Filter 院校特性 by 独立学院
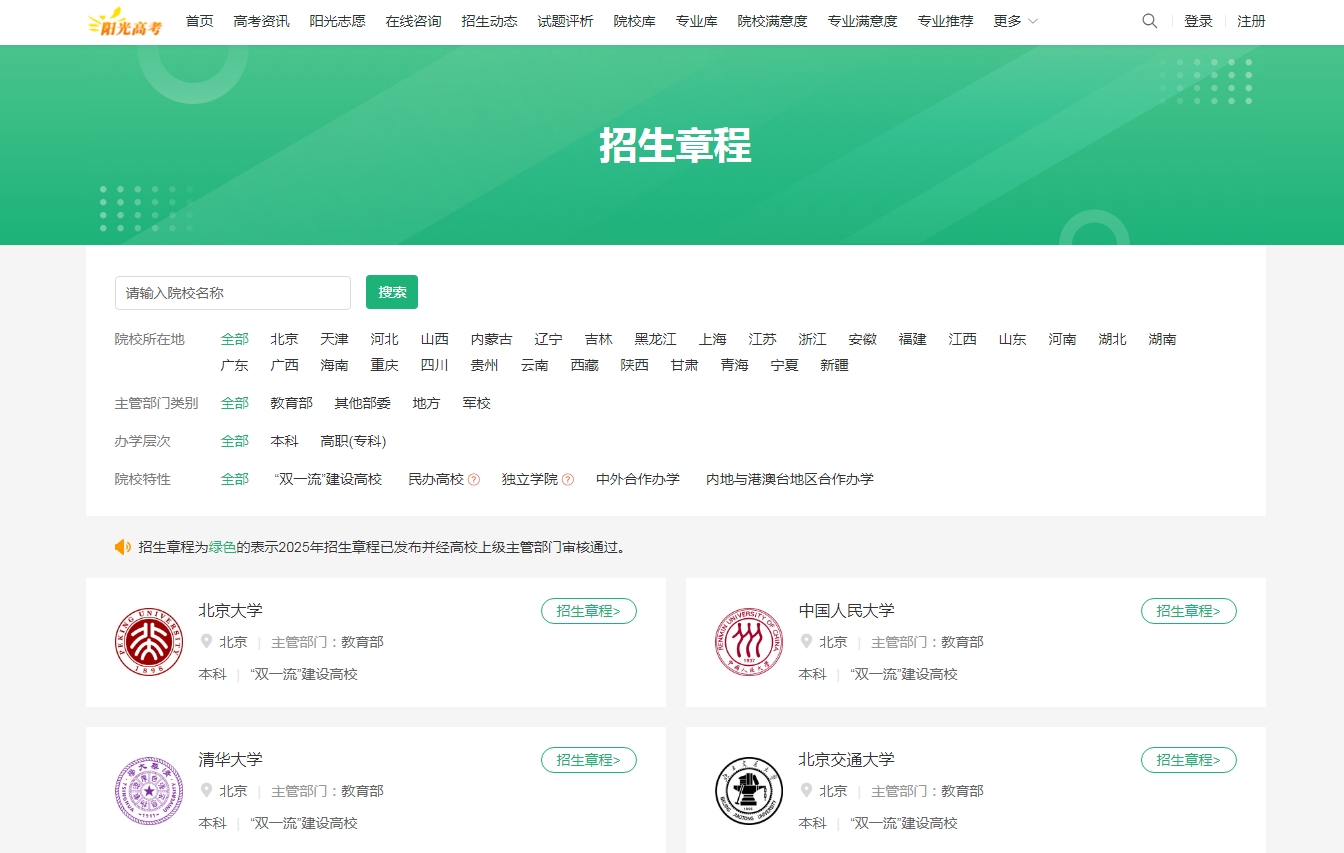Viewport: 1344px width, 853px height. (x=530, y=480)
